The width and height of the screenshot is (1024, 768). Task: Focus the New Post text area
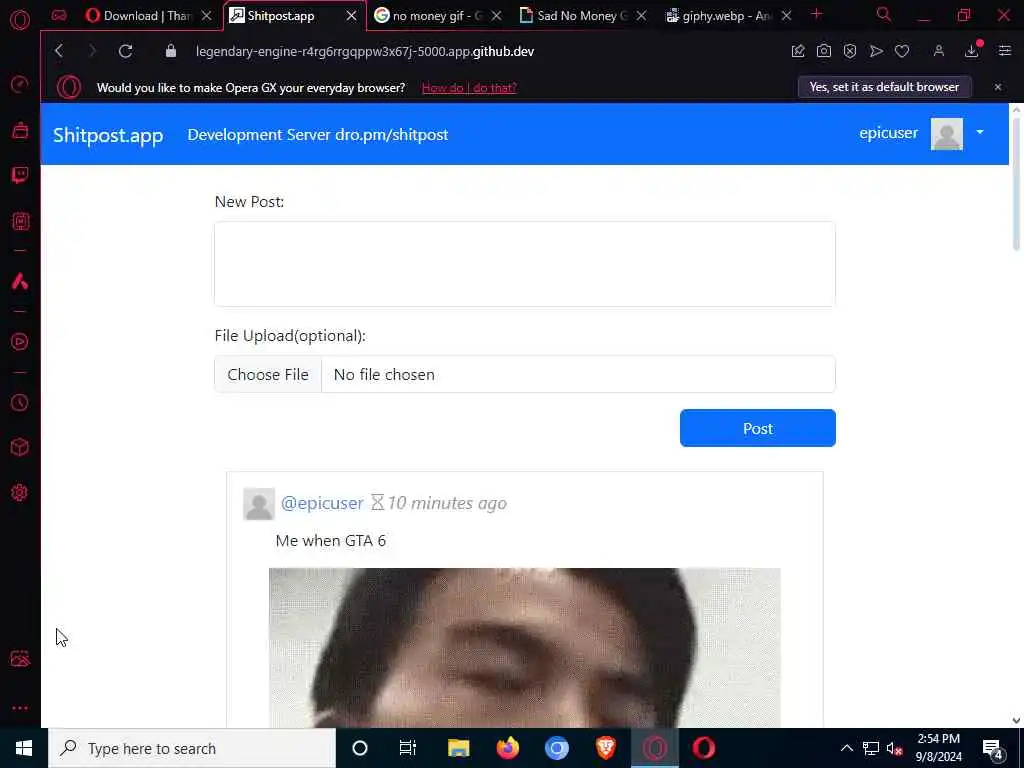click(524, 264)
